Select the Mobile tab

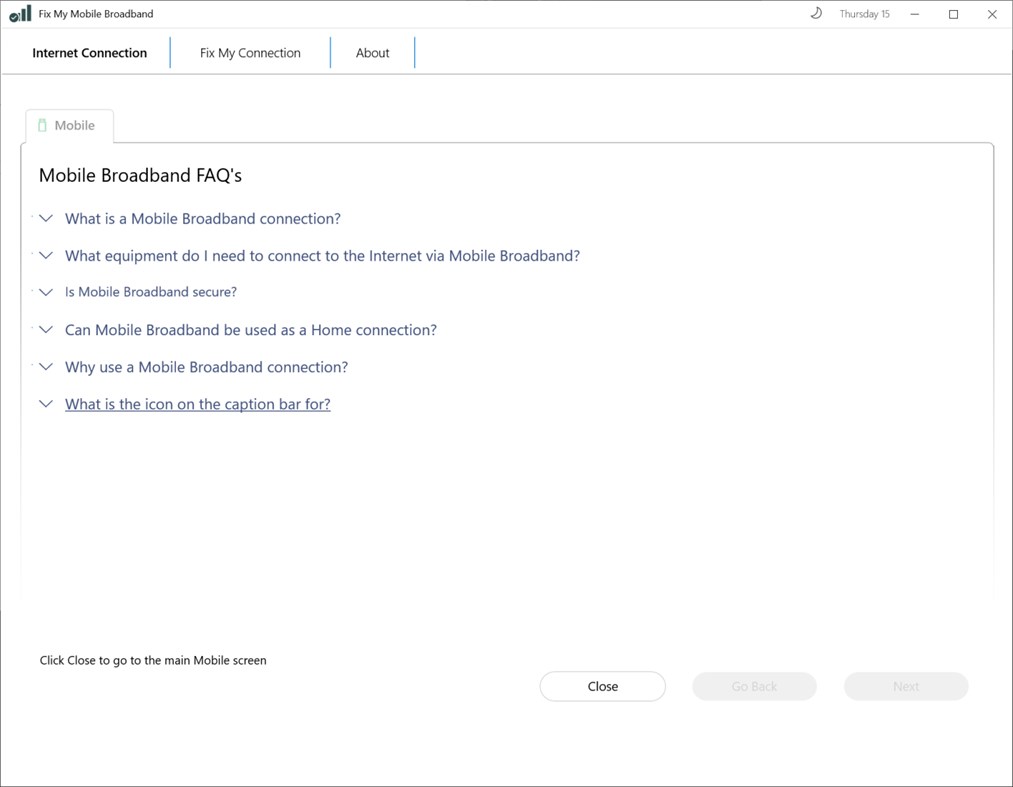tap(76, 125)
